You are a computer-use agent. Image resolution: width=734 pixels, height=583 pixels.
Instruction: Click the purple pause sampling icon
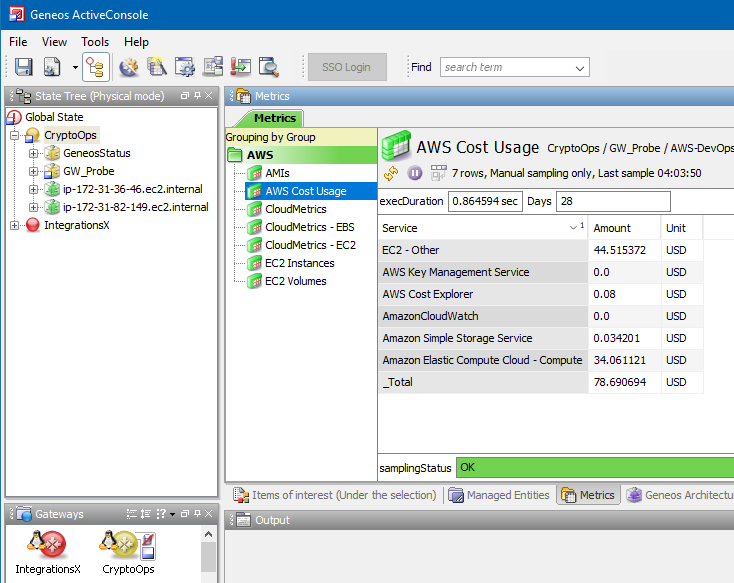click(414, 173)
